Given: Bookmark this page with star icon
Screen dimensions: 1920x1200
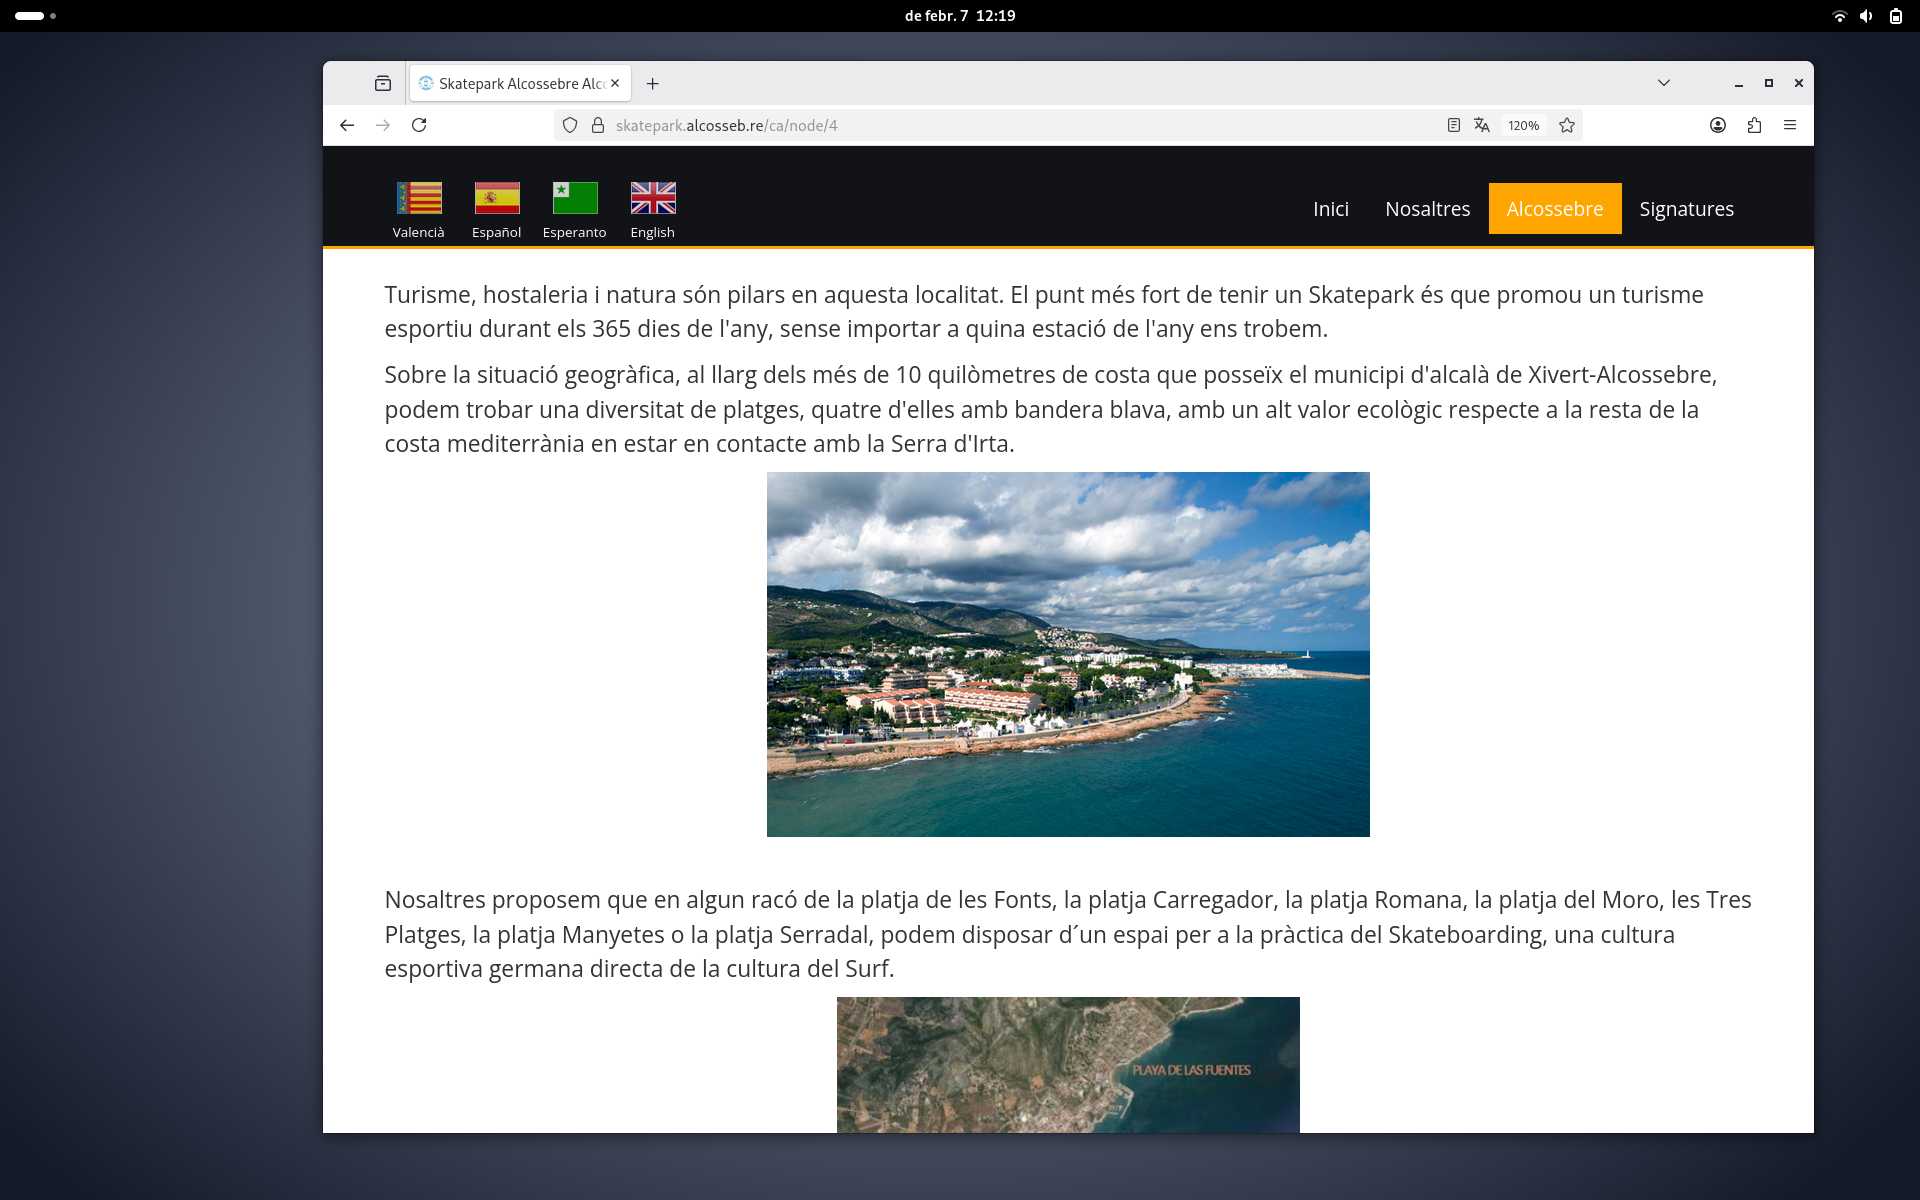Looking at the screenshot, I should [x=1567, y=125].
